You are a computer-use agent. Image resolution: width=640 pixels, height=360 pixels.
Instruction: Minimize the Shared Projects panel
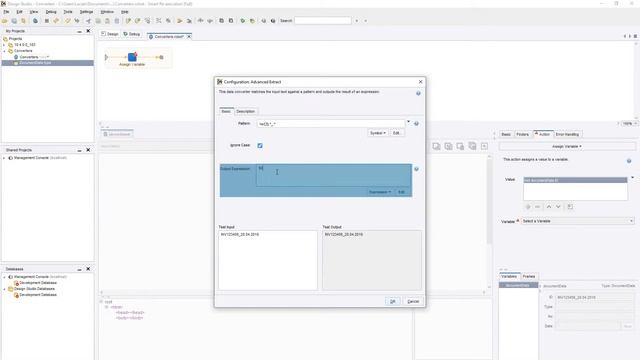(x=79, y=151)
